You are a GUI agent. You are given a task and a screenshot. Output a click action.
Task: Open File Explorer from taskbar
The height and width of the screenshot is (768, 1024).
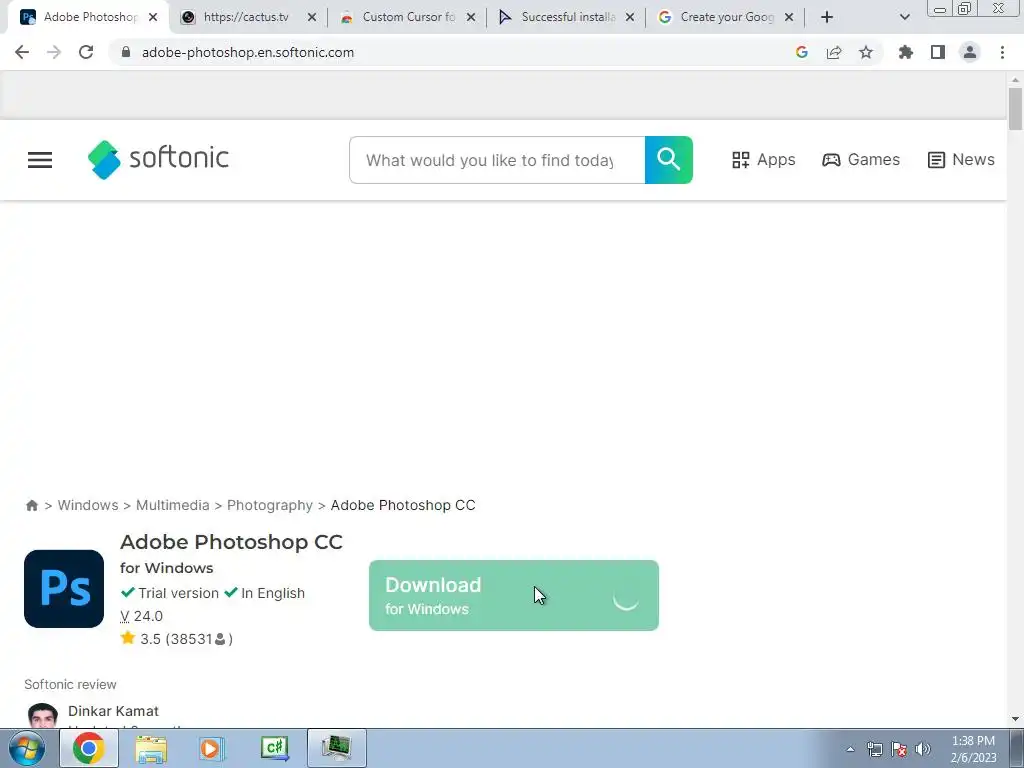(152, 748)
